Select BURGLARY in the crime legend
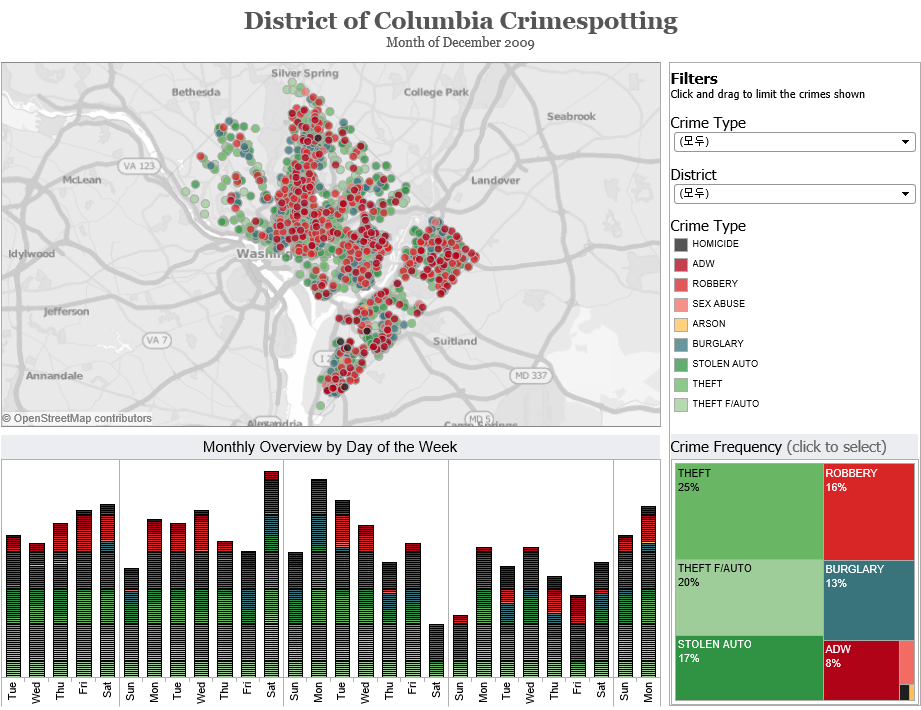The width and height of the screenshot is (921, 710). (x=717, y=344)
